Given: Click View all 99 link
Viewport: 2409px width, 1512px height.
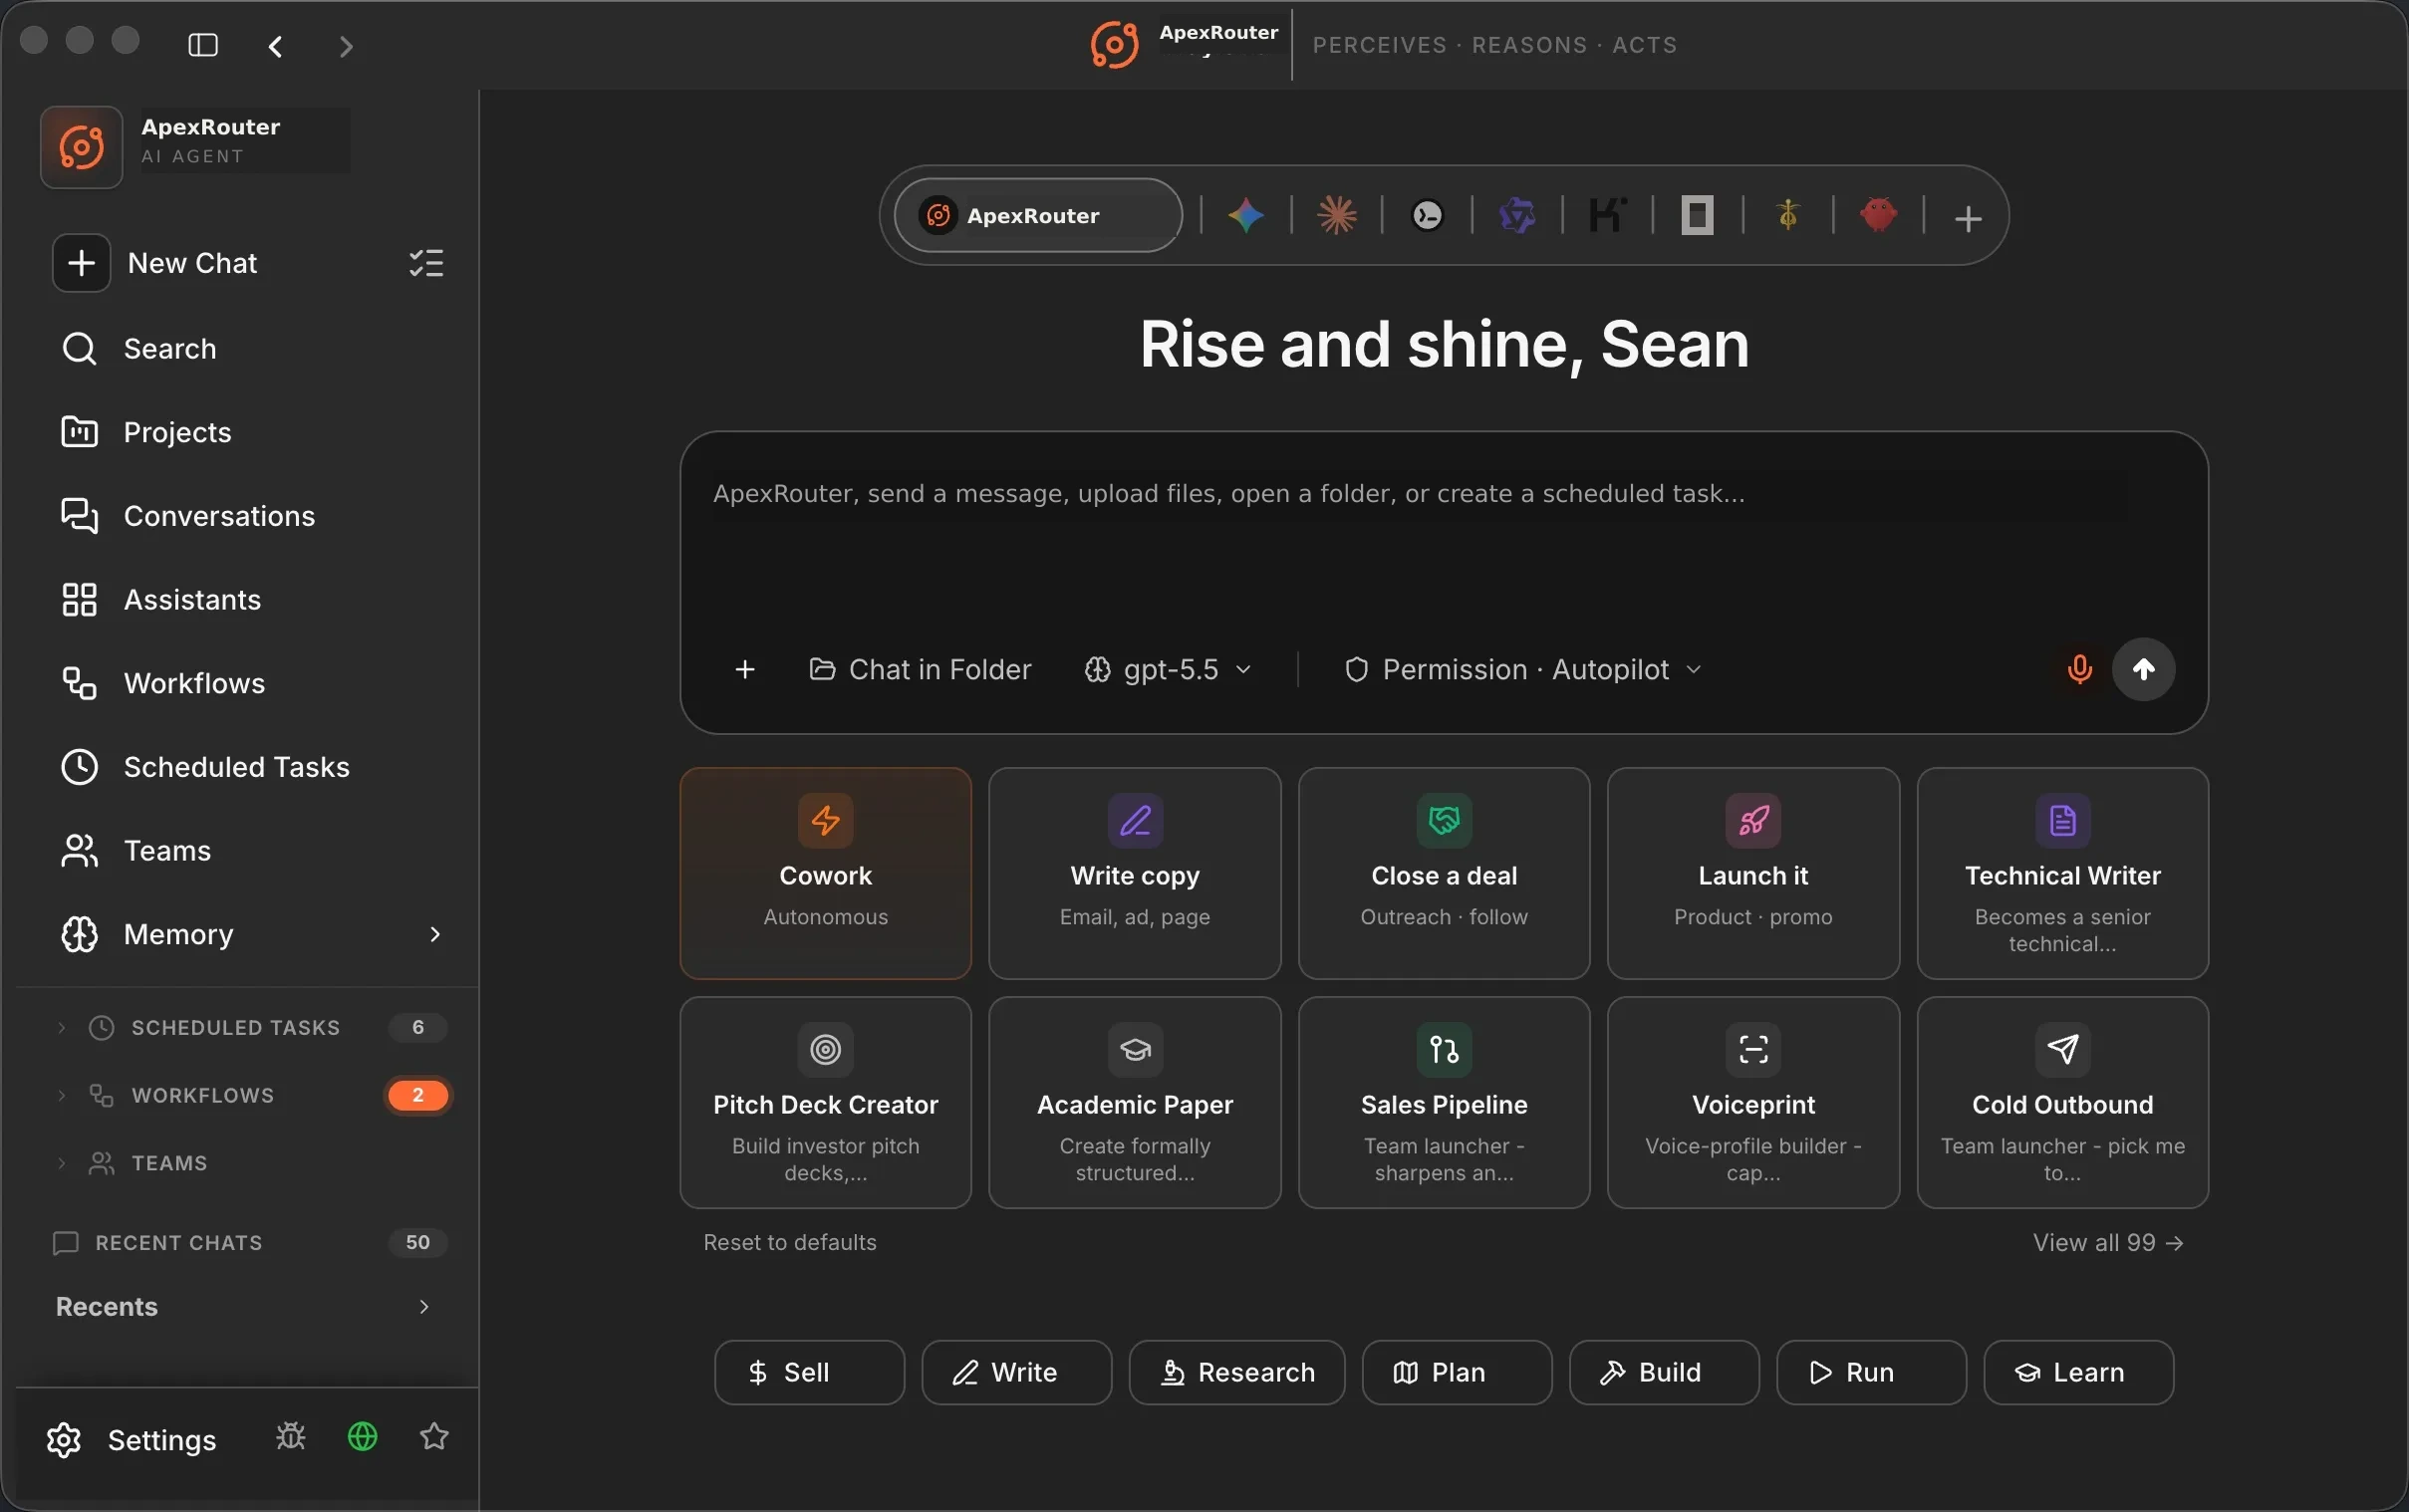Looking at the screenshot, I should click(2108, 1242).
